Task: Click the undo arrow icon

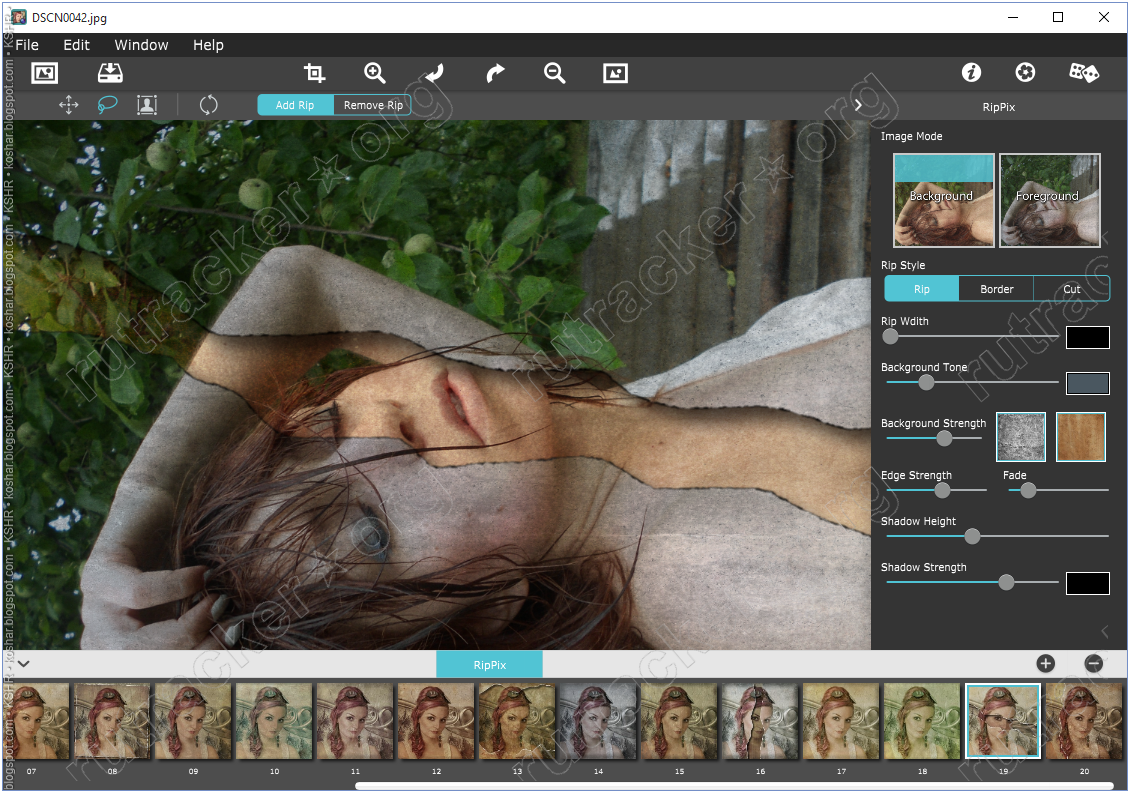Action: (x=434, y=73)
